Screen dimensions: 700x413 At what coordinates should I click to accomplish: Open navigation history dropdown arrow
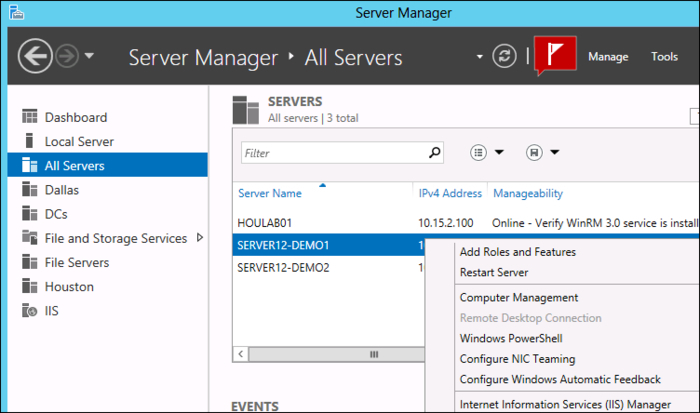pyautogui.click(x=89, y=56)
